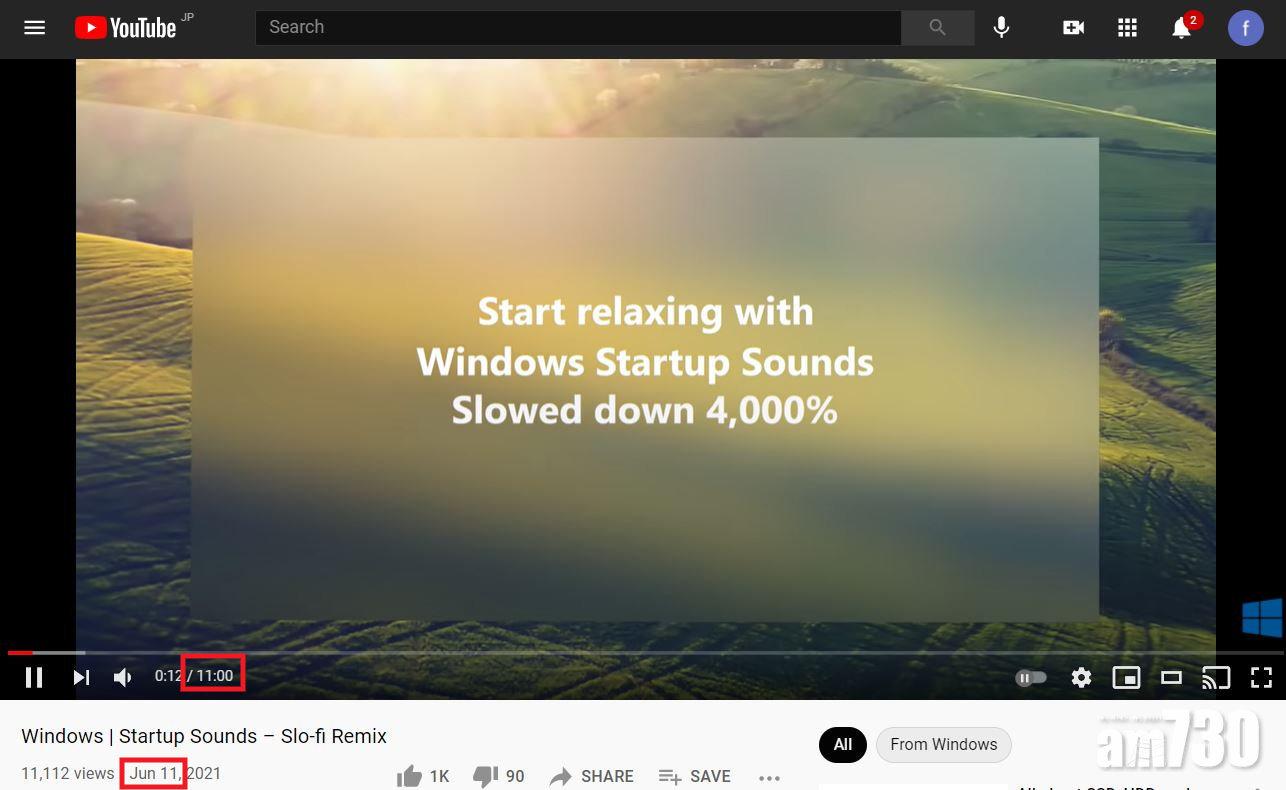This screenshot has height=790, width=1286.
Task: Mute the video volume
Action: pos(123,678)
